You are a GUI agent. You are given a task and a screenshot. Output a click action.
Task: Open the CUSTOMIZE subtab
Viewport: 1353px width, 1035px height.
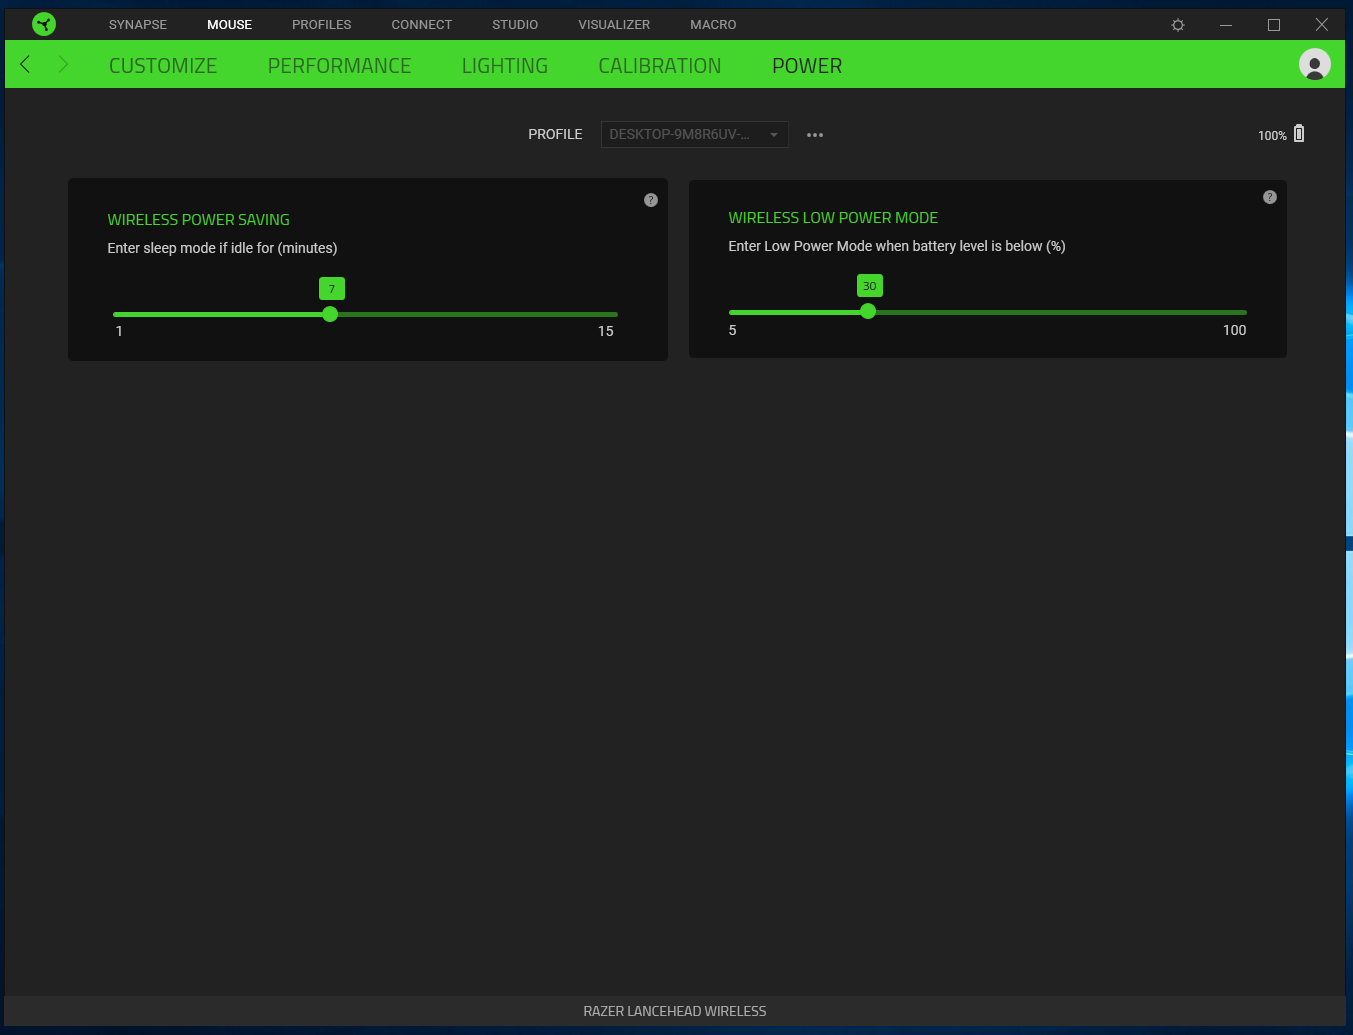(x=162, y=65)
